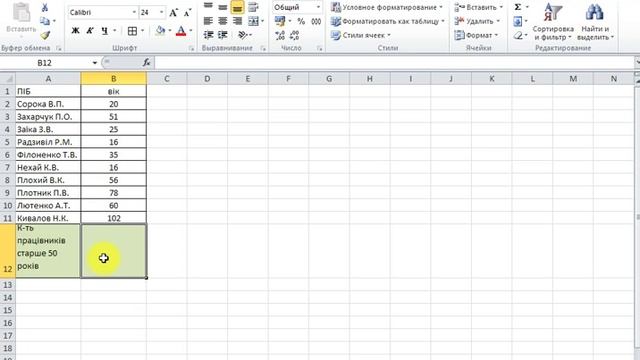
Task: Click the Fill down arrow icon
Action: pos(518,21)
